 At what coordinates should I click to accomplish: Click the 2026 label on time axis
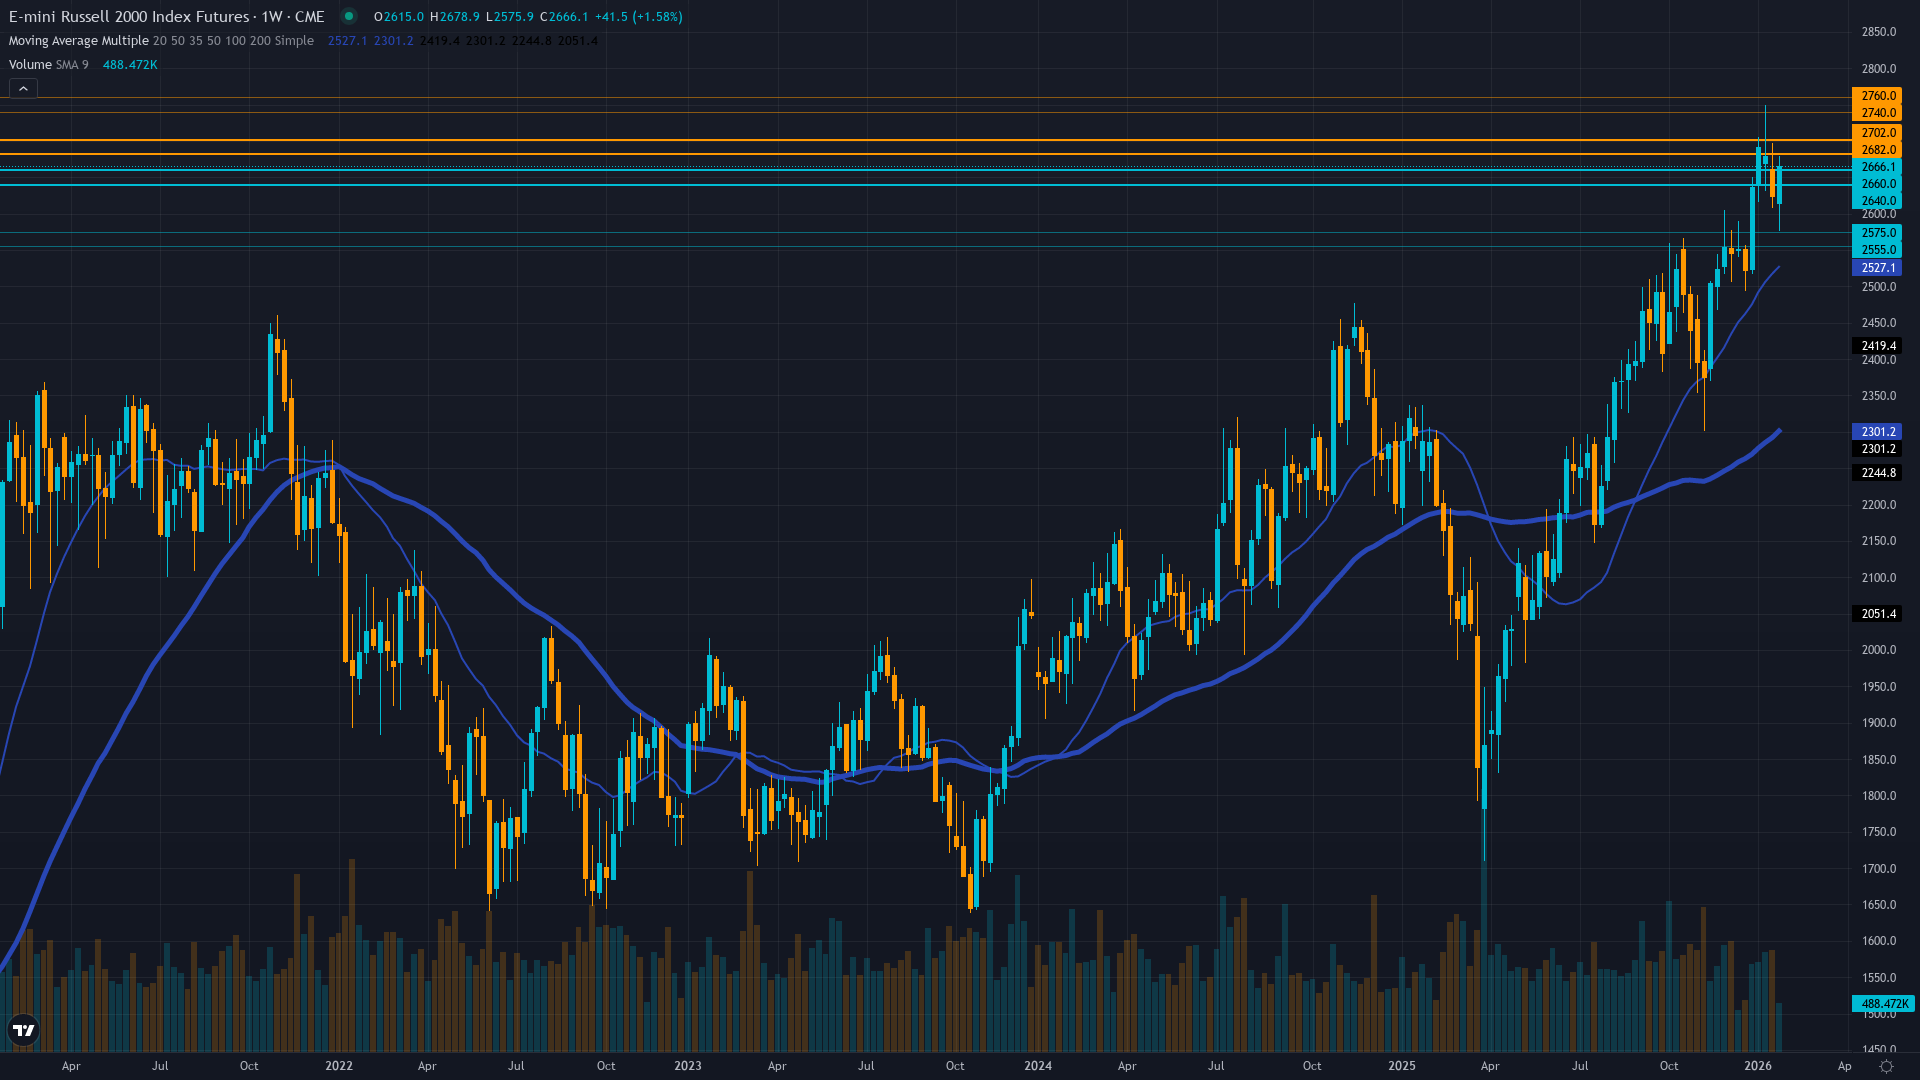(1758, 1066)
